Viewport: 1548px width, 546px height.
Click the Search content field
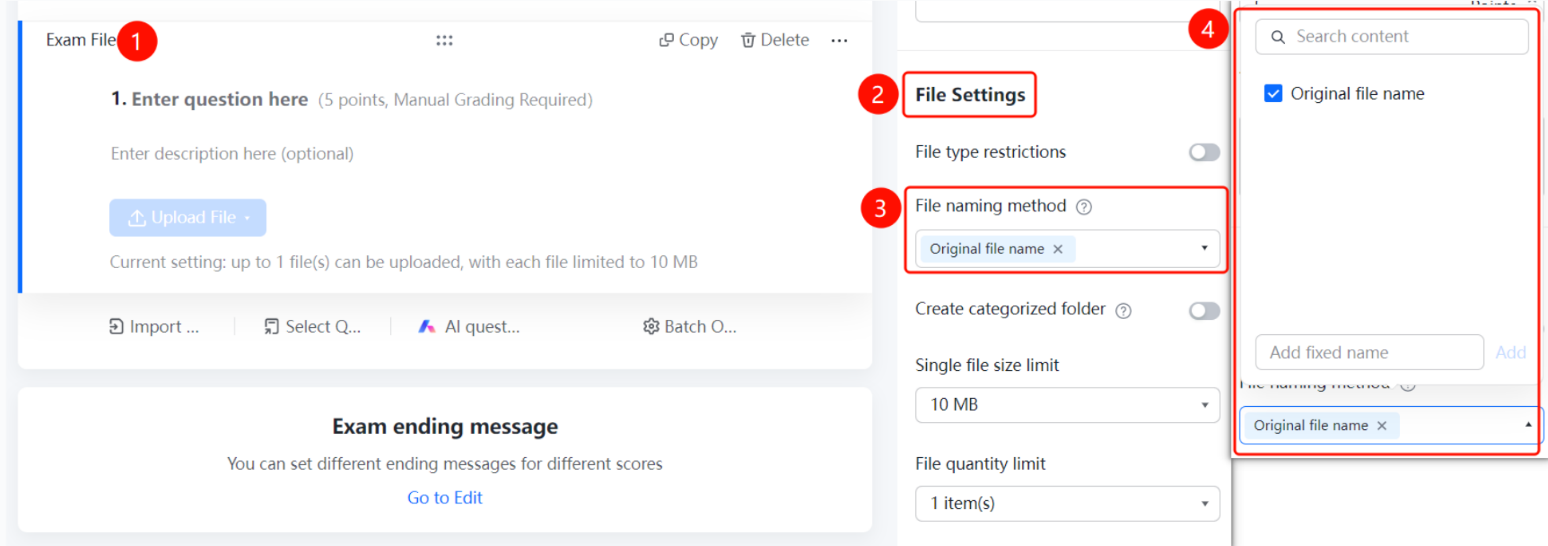coord(1392,36)
